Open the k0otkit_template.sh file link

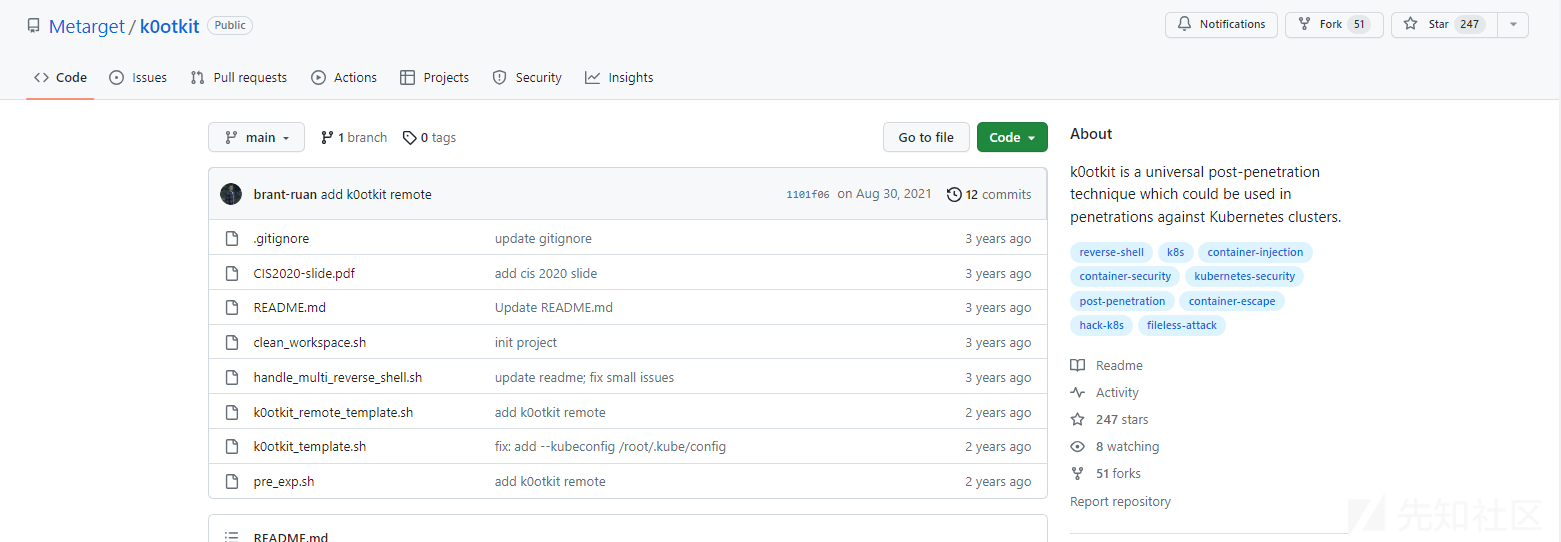pyautogui.click(x=310, y=447)
